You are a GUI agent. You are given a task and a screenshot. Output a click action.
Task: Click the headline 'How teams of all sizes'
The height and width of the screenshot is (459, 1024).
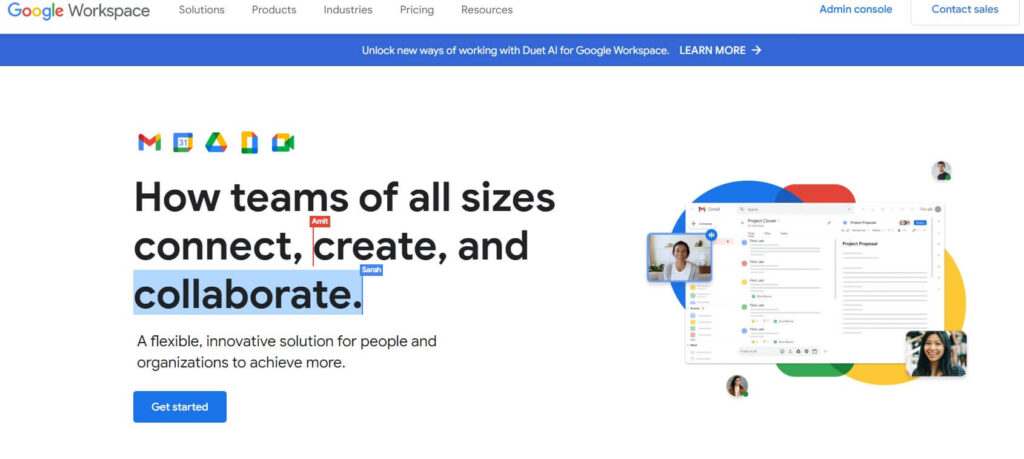point(344,197)
